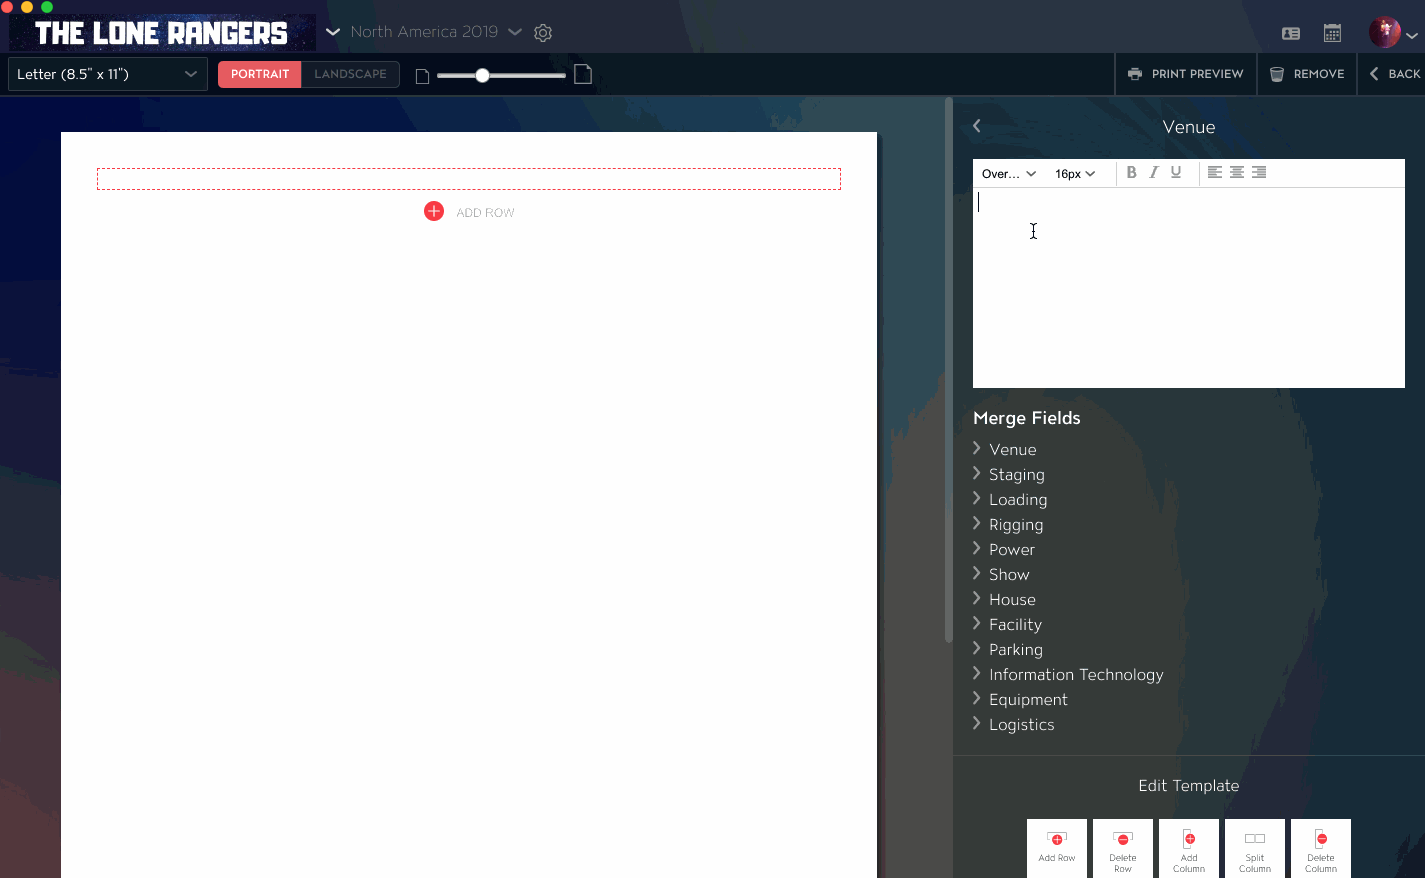Click inside the Venue text editor area
1425x878 pixels.
pos(1188,288)
